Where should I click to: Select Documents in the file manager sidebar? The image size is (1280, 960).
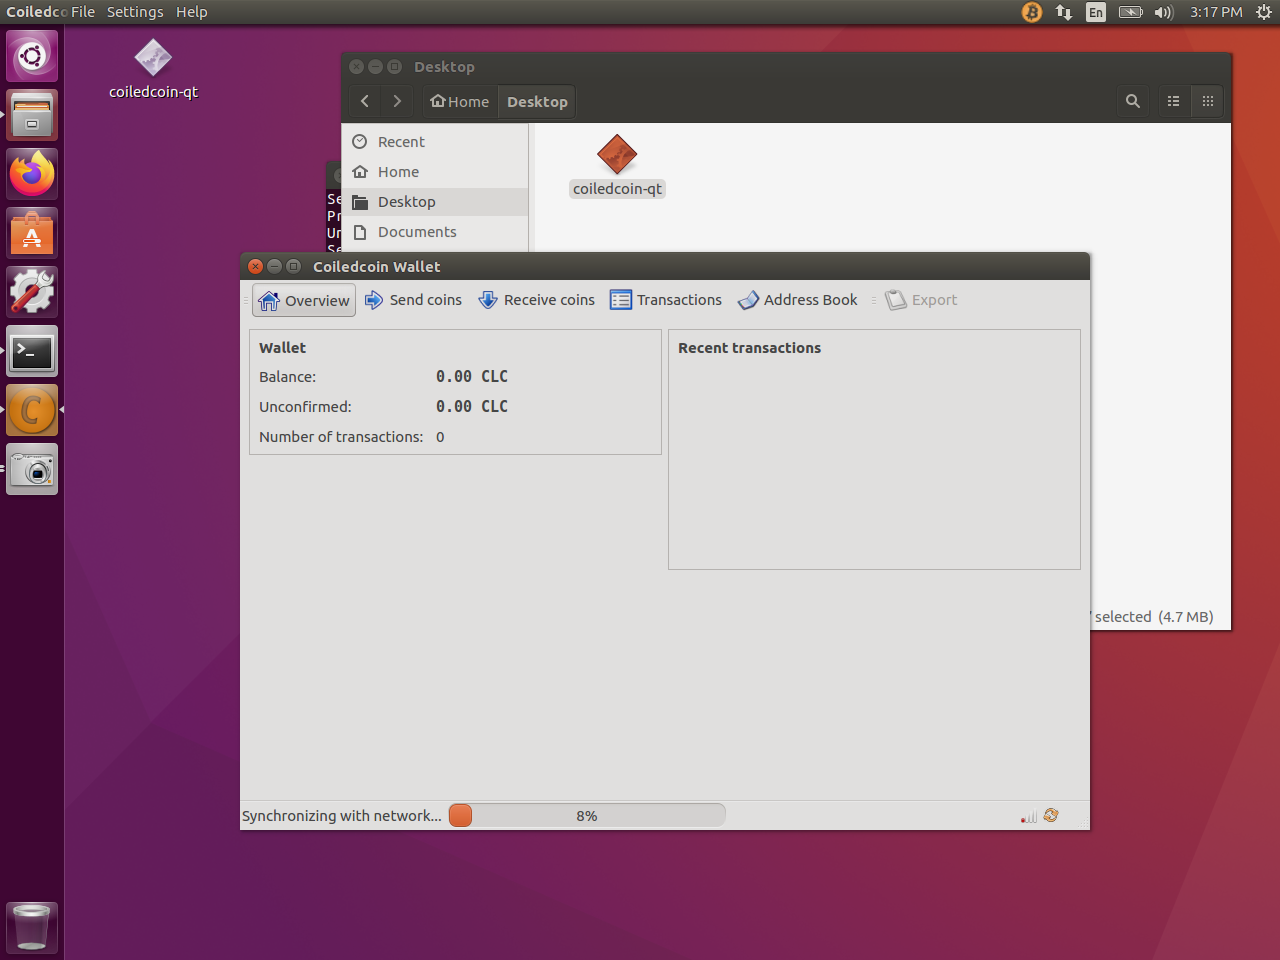tap(435, 232)
